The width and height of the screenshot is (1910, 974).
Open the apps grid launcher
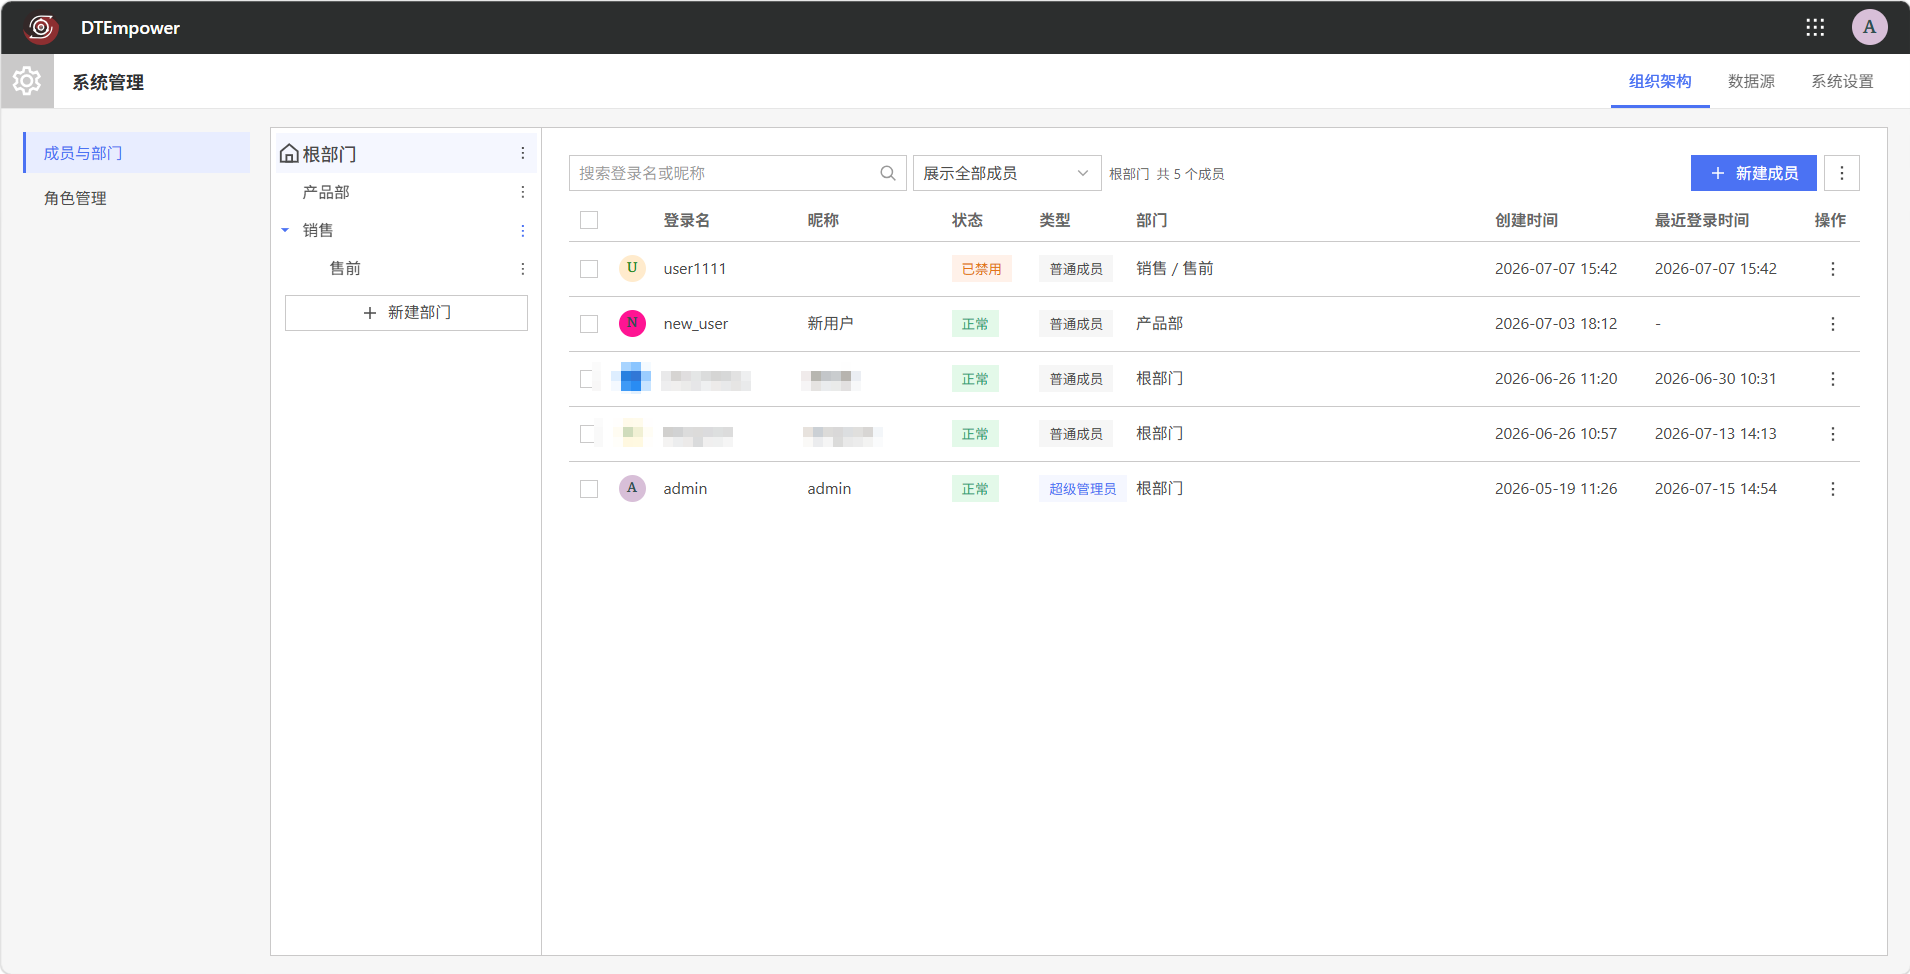[1815, 27]
